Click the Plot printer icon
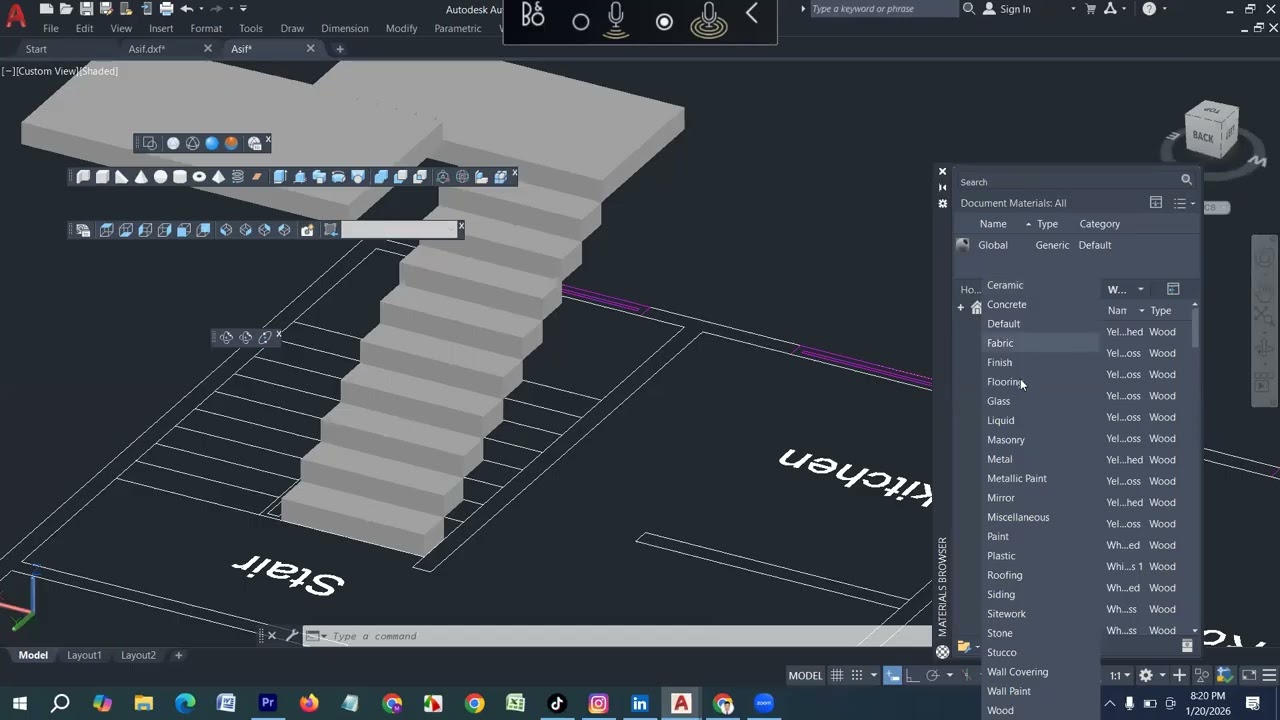 coord(165,9)
